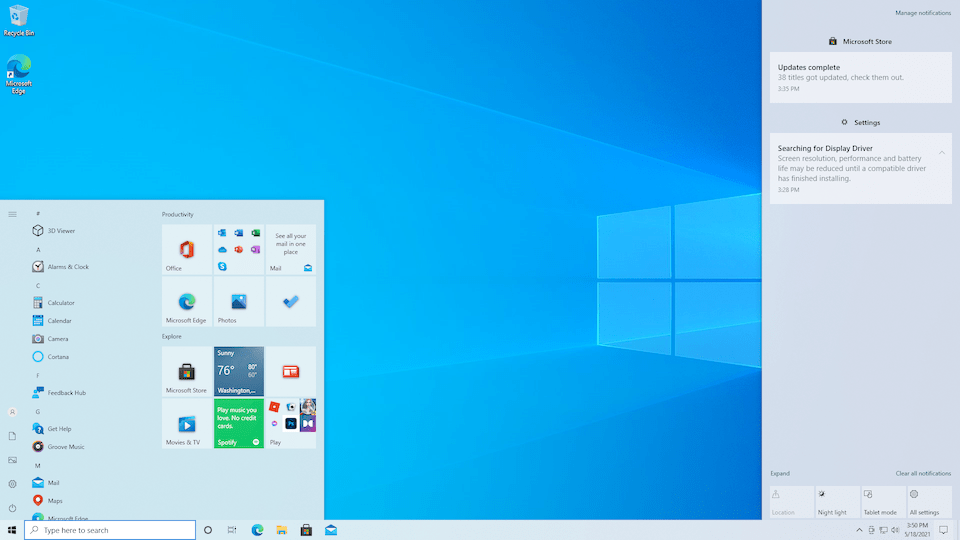The height and width of the screenshot is (540, 960).
Task: Open the Microsoft Edge tile
Action: point(187,301)
